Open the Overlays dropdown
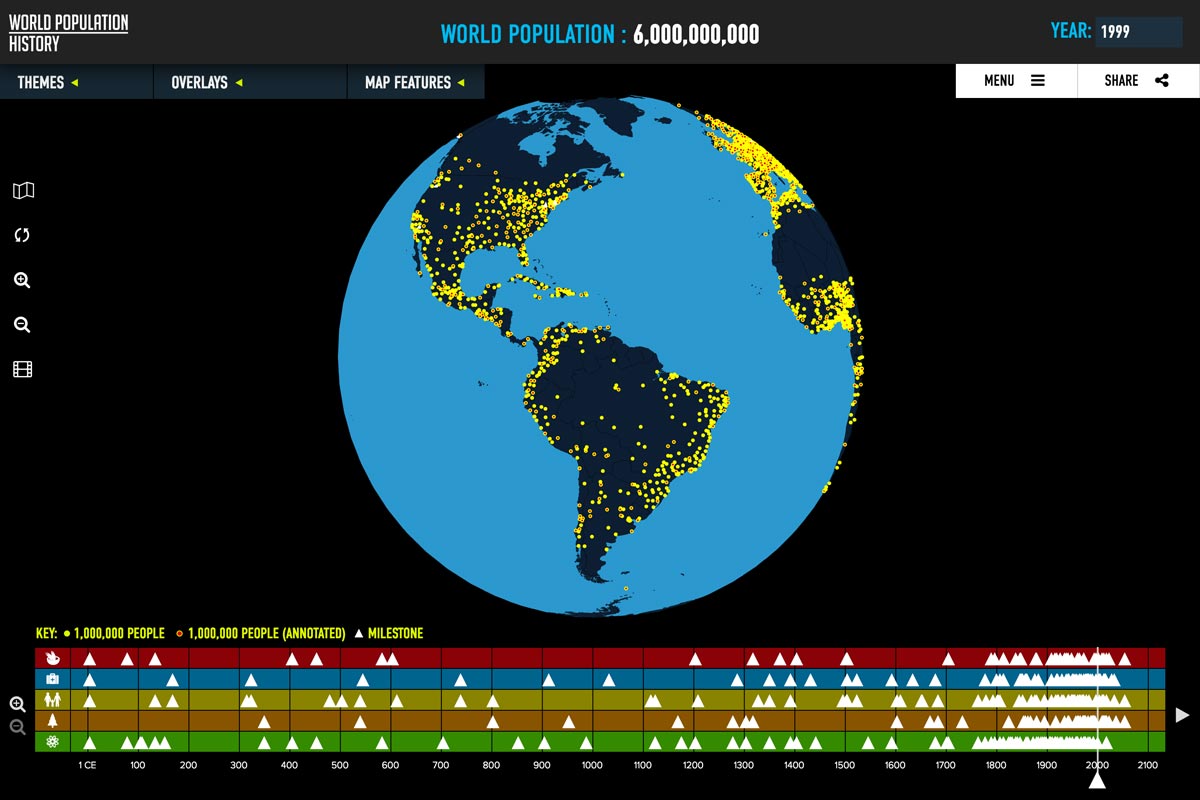Screen dimensions: 1200x800 (x=207, y=82)
